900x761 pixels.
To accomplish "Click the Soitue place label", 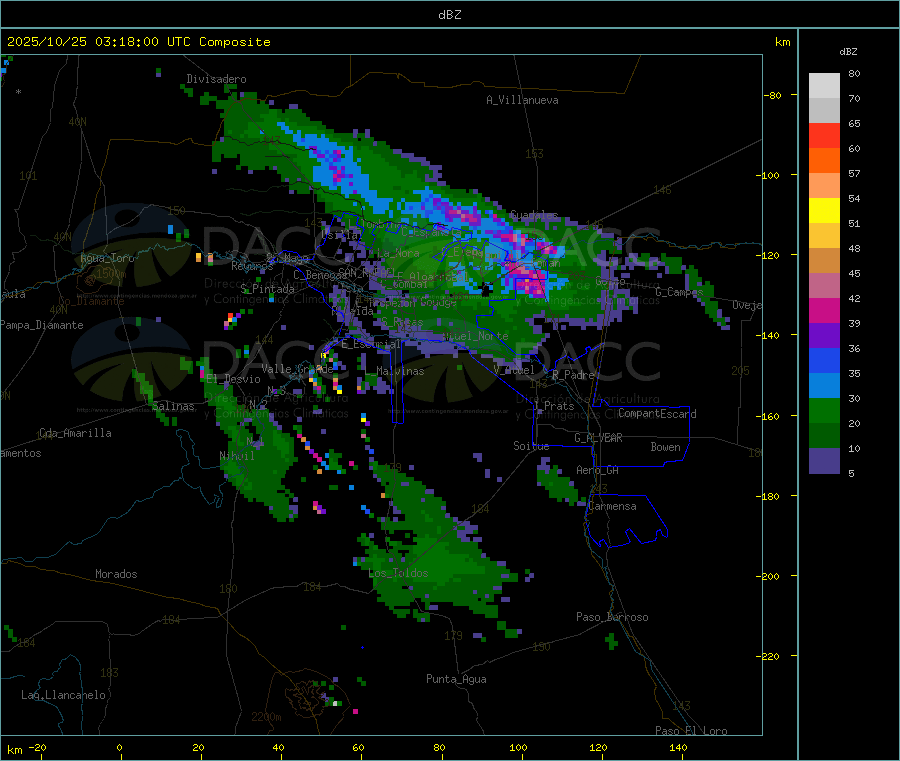I will [x=531, y=446].
